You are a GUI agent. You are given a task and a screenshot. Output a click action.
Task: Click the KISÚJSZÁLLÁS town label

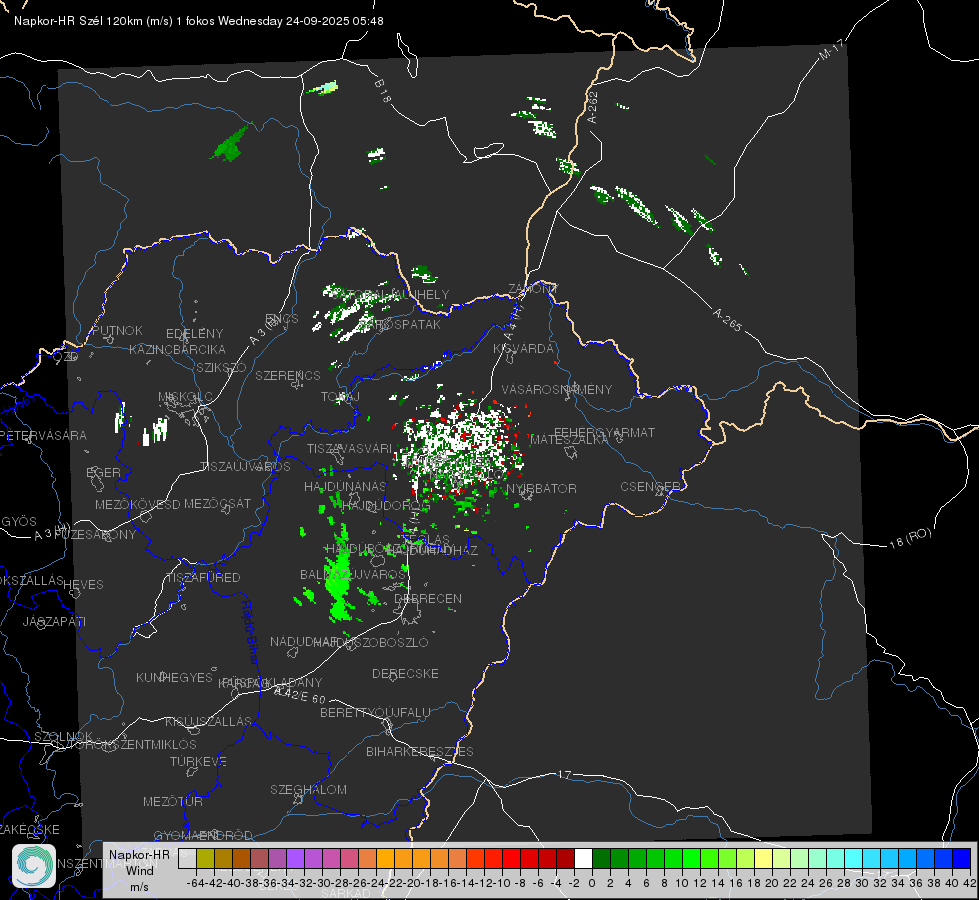208,721
